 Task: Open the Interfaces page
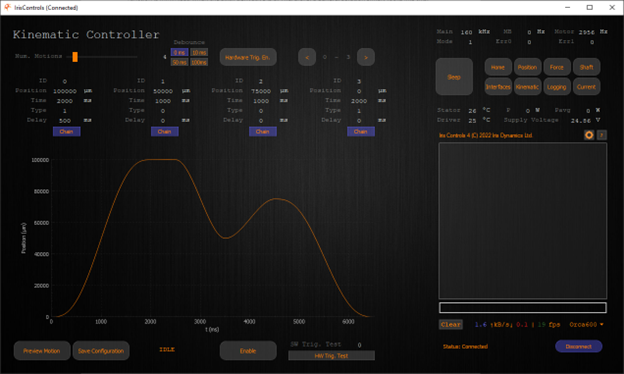(498, 87)
